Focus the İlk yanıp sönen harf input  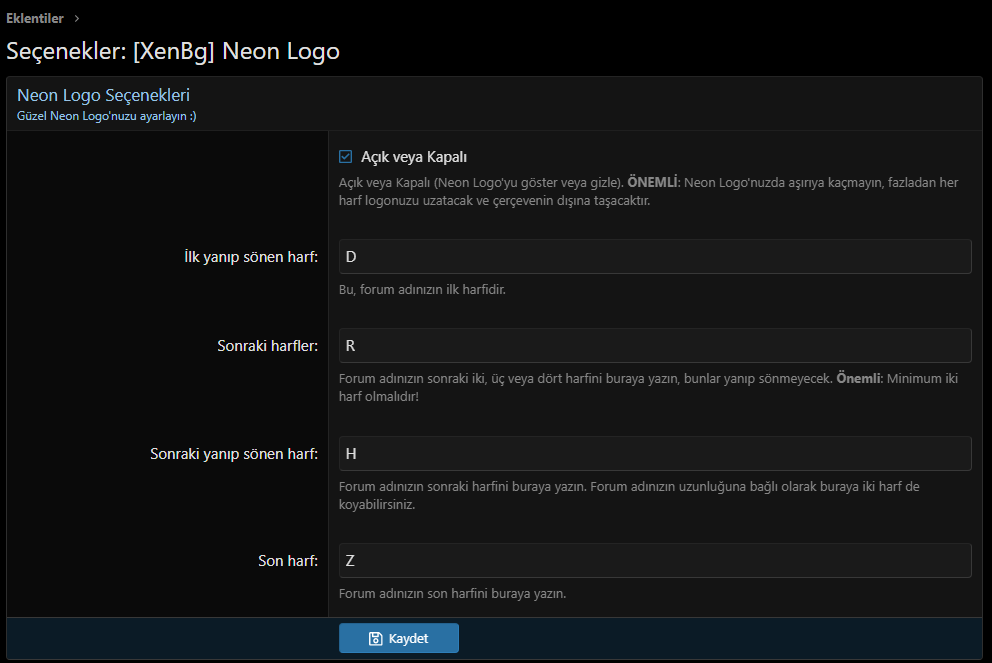655,256
